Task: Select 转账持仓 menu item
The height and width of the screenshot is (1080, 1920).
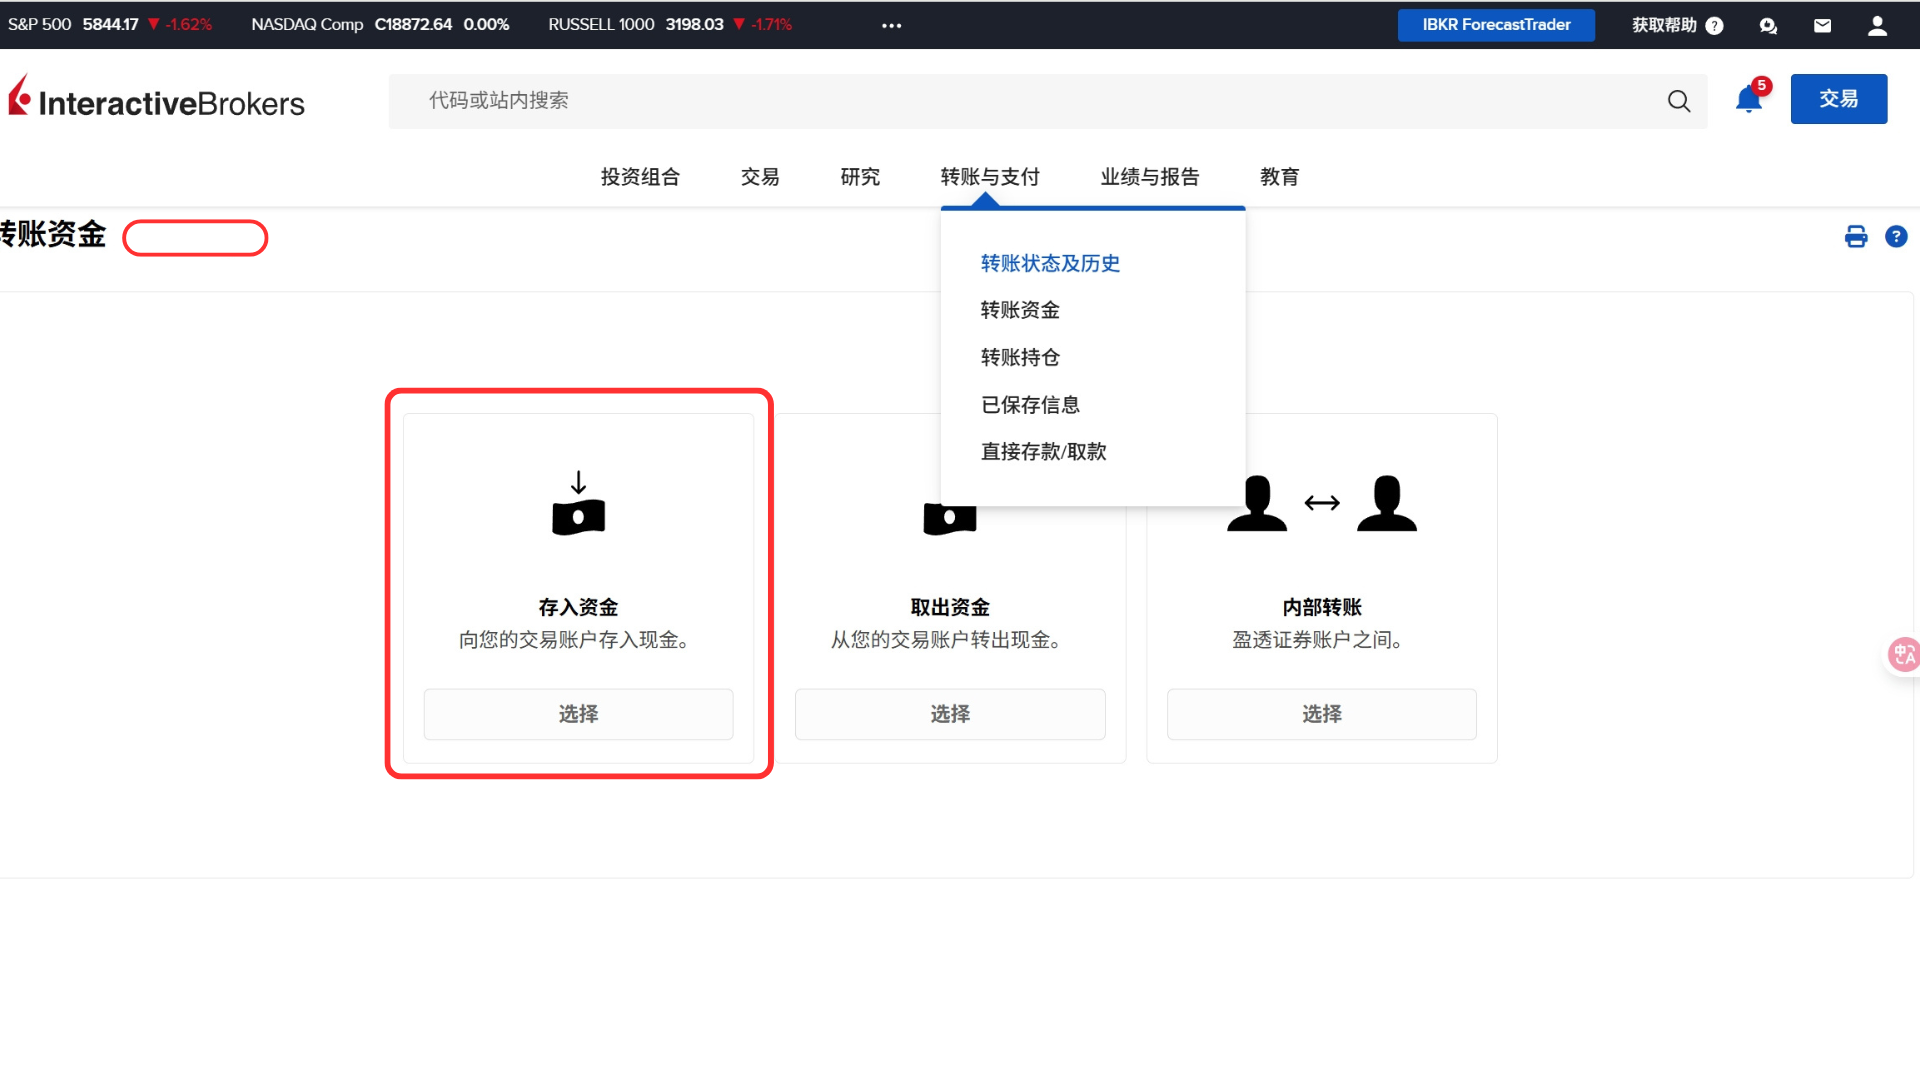Action: click(x=1020, y=357)
